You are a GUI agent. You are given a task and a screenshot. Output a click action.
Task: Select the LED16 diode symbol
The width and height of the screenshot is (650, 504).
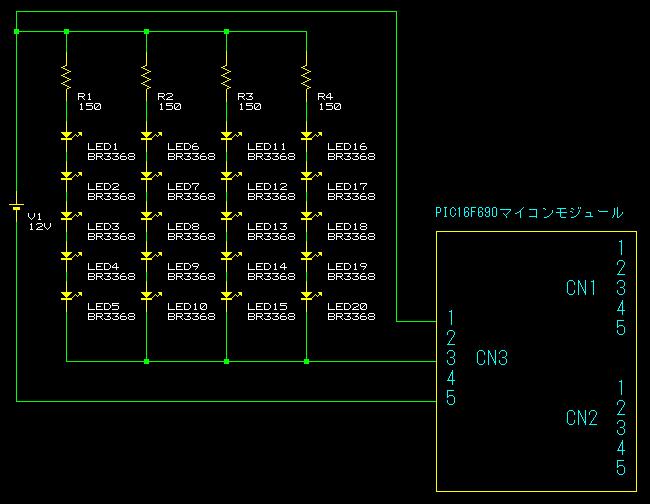[x=310, y=136]
